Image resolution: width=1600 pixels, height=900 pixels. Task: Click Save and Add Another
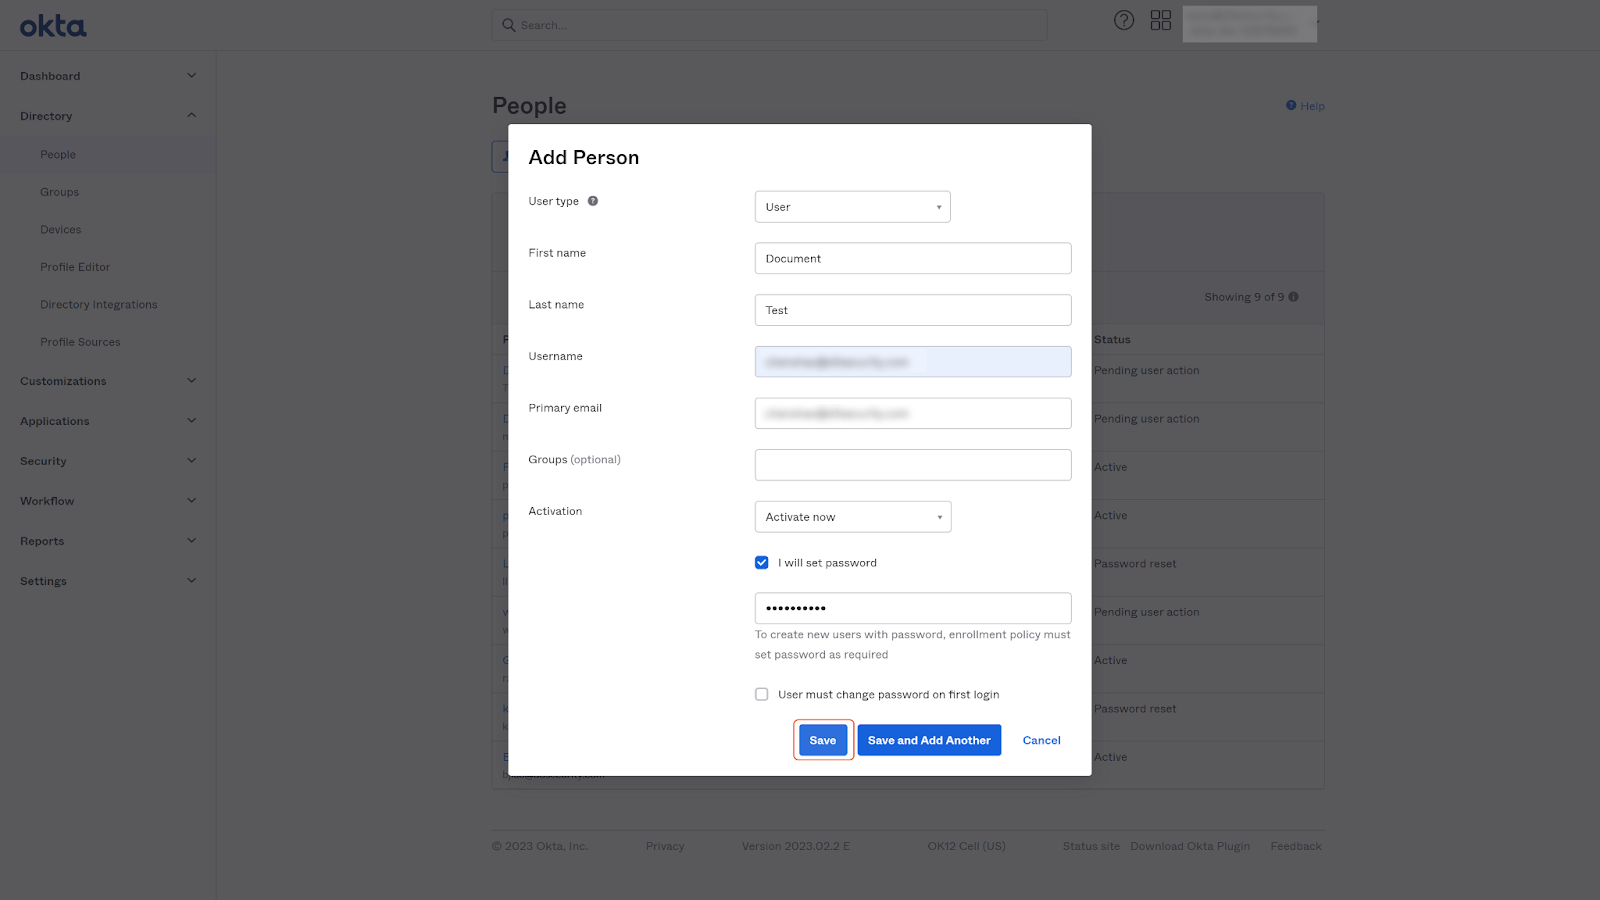coord(929,740)
